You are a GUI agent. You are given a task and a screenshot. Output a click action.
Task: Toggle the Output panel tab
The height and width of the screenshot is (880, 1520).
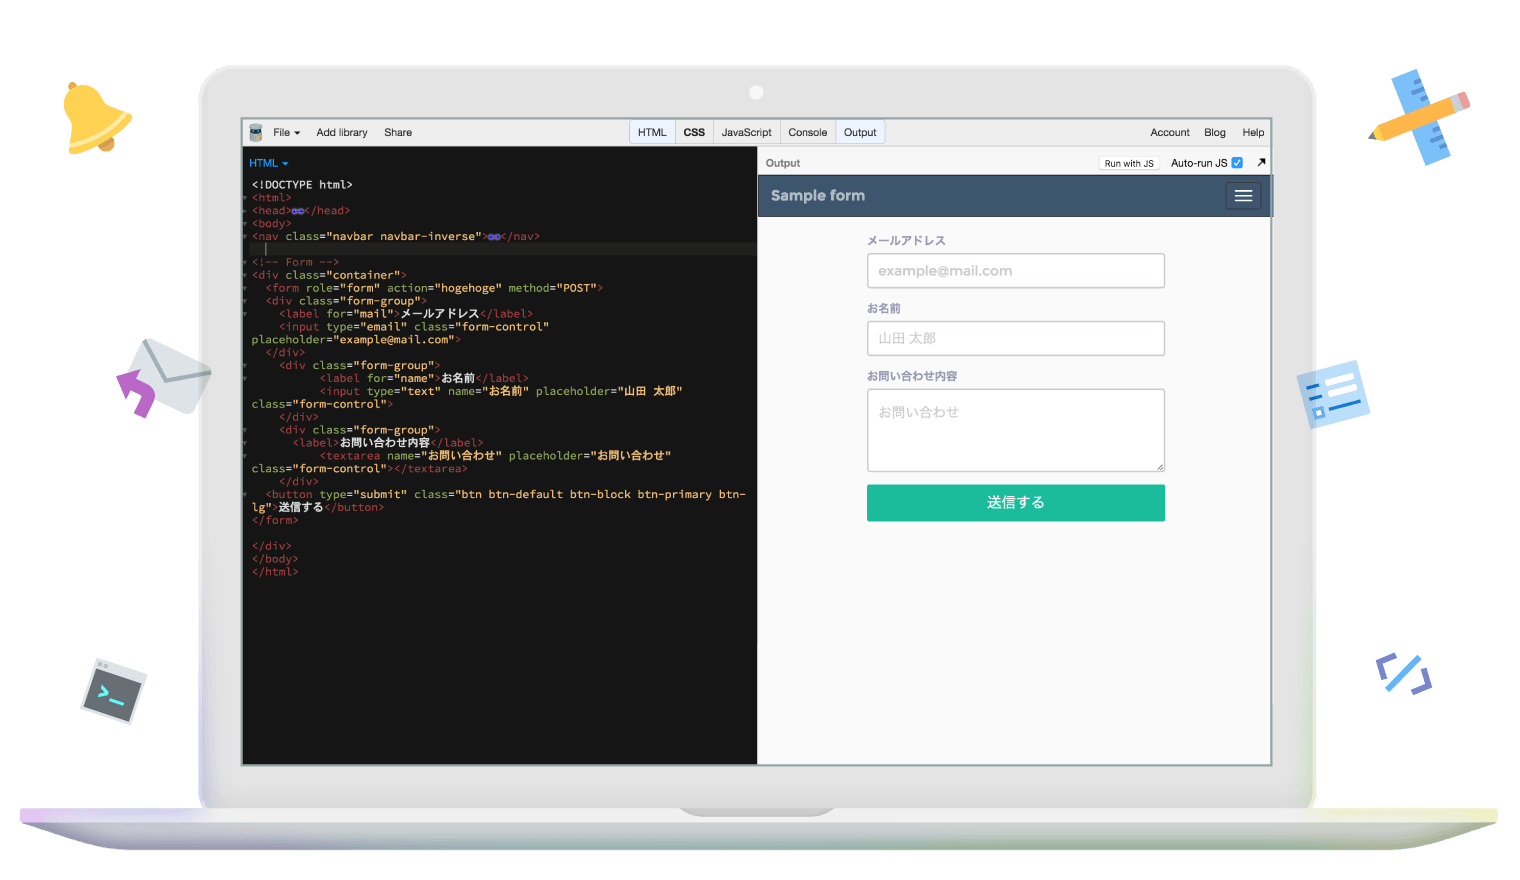[860, 132]
